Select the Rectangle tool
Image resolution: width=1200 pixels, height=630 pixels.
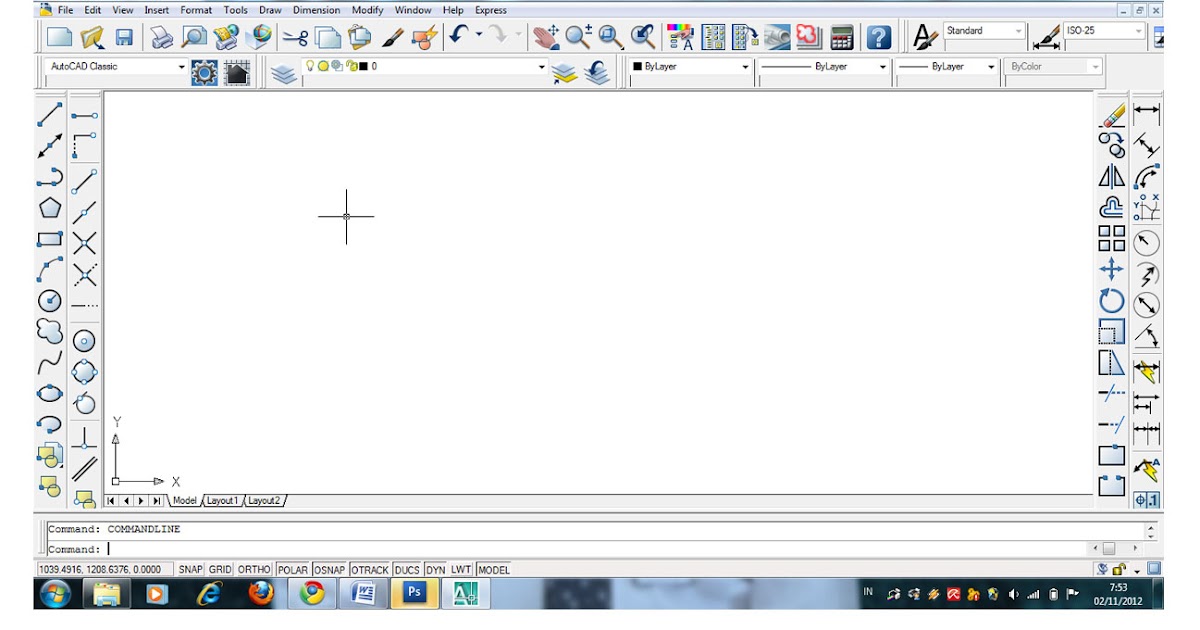[x=50, y=239]
